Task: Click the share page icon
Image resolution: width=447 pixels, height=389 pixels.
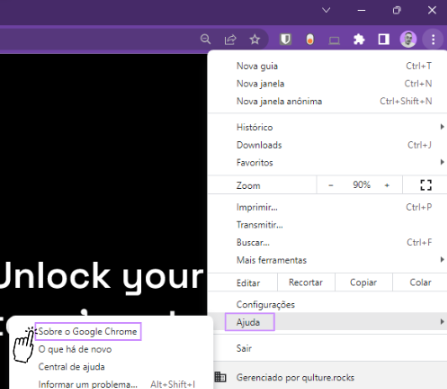Action: [230, 40]
